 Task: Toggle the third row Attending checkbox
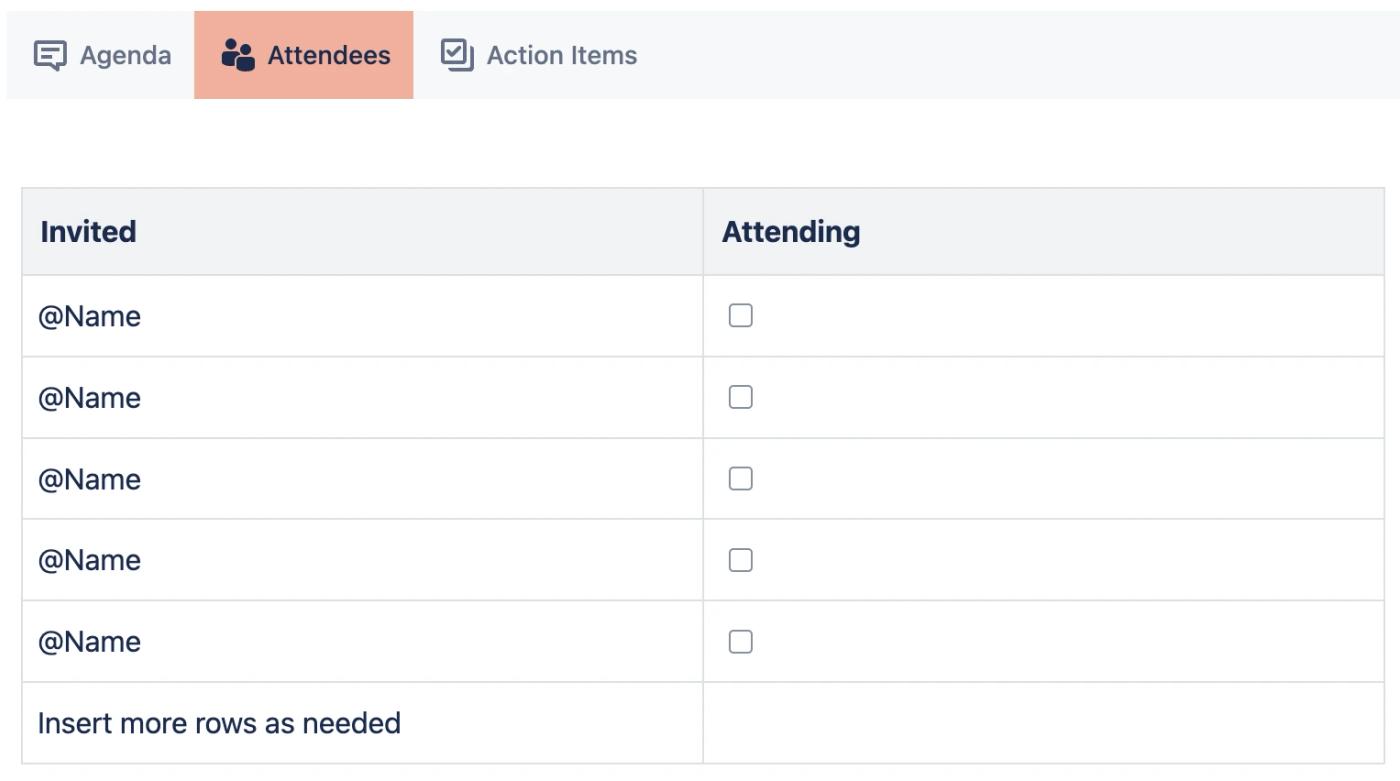tap(740, 479)
